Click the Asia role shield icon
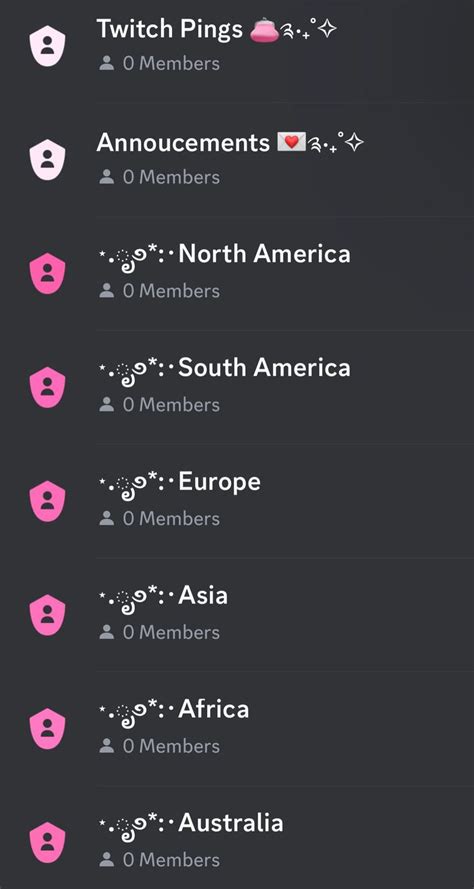This screenshot has width=474, height=889. [48, 615]
